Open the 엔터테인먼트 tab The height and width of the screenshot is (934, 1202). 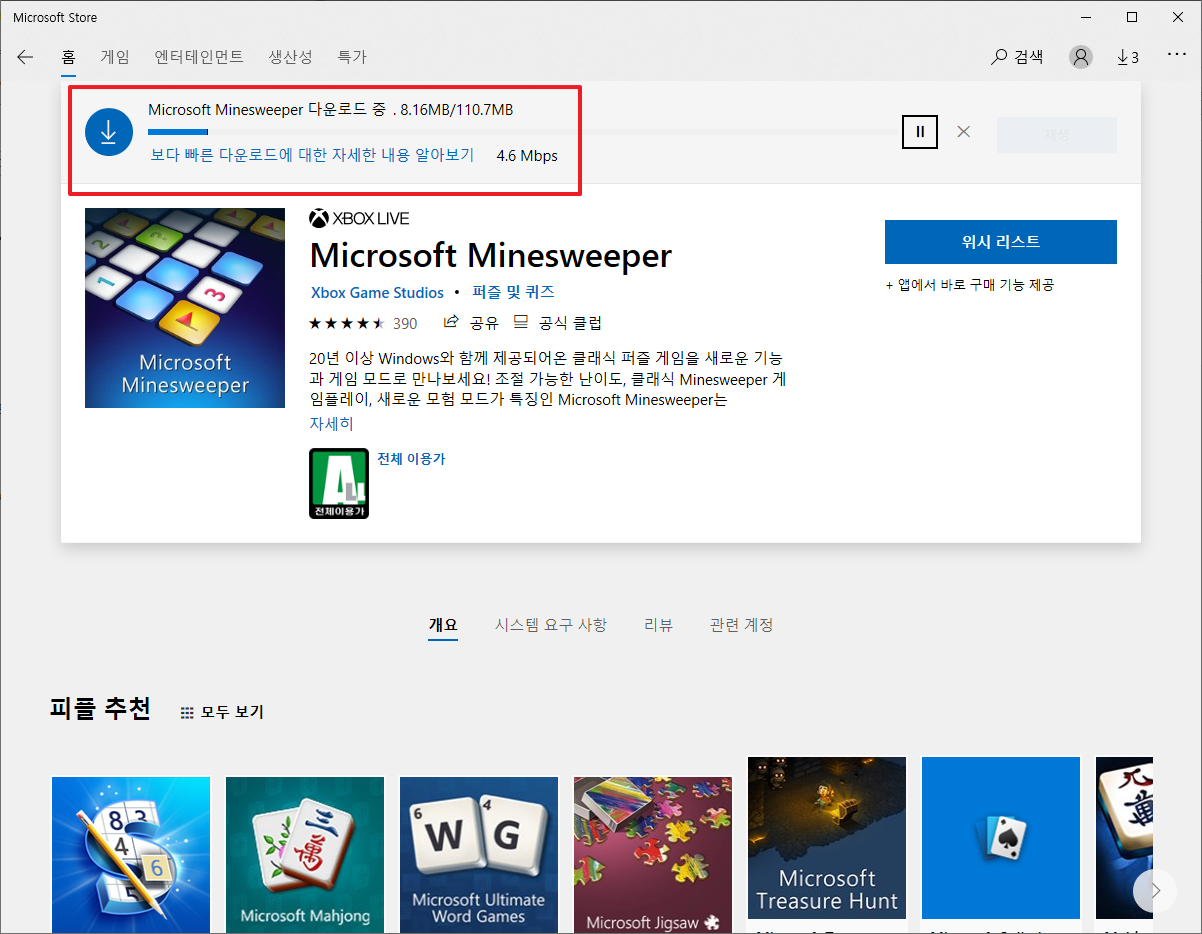point(199,57)
